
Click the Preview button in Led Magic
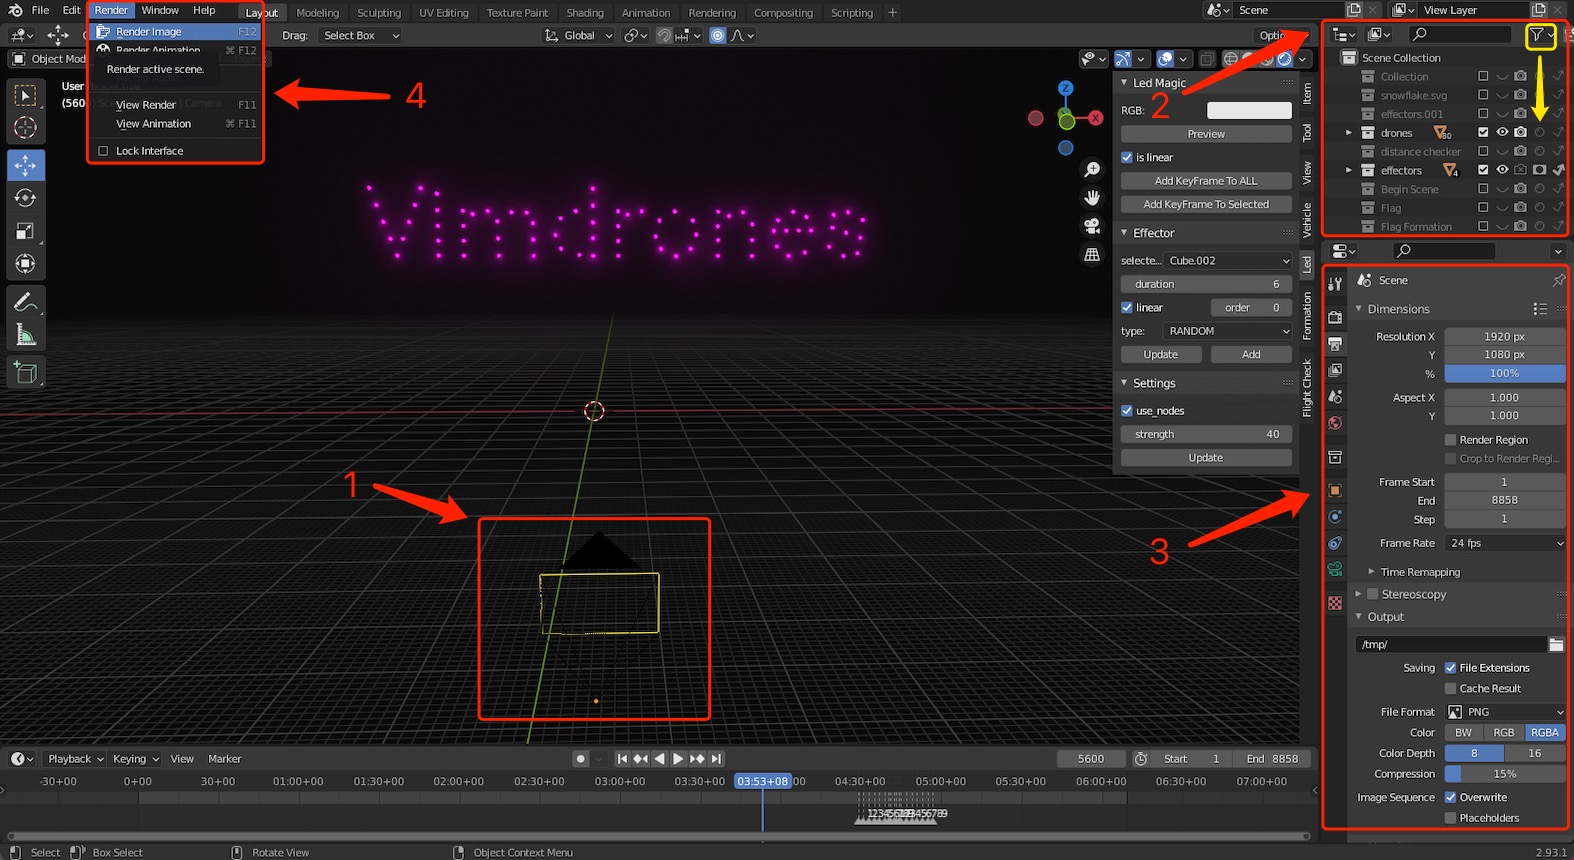pyautogui.click(x=1206, y=134)
